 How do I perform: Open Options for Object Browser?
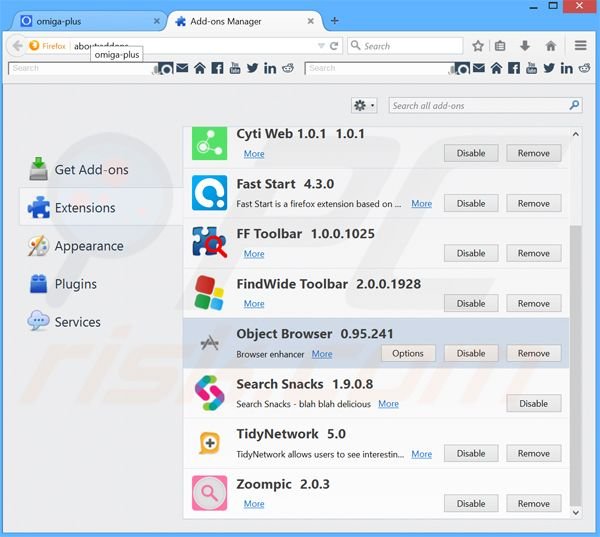(408, 353)
